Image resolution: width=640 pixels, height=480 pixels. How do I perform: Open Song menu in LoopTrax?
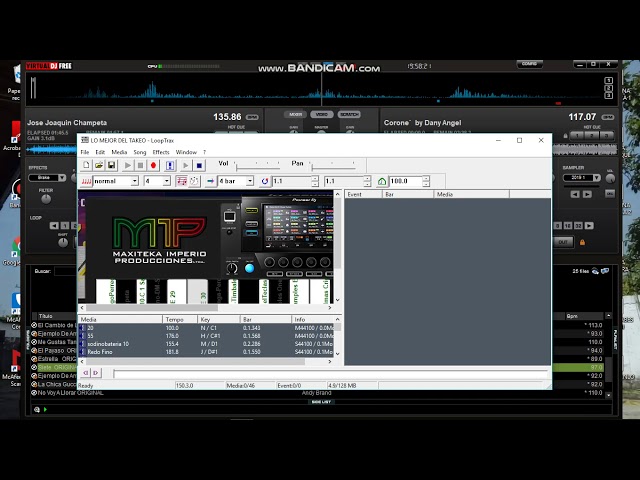(x=140, y=152)
